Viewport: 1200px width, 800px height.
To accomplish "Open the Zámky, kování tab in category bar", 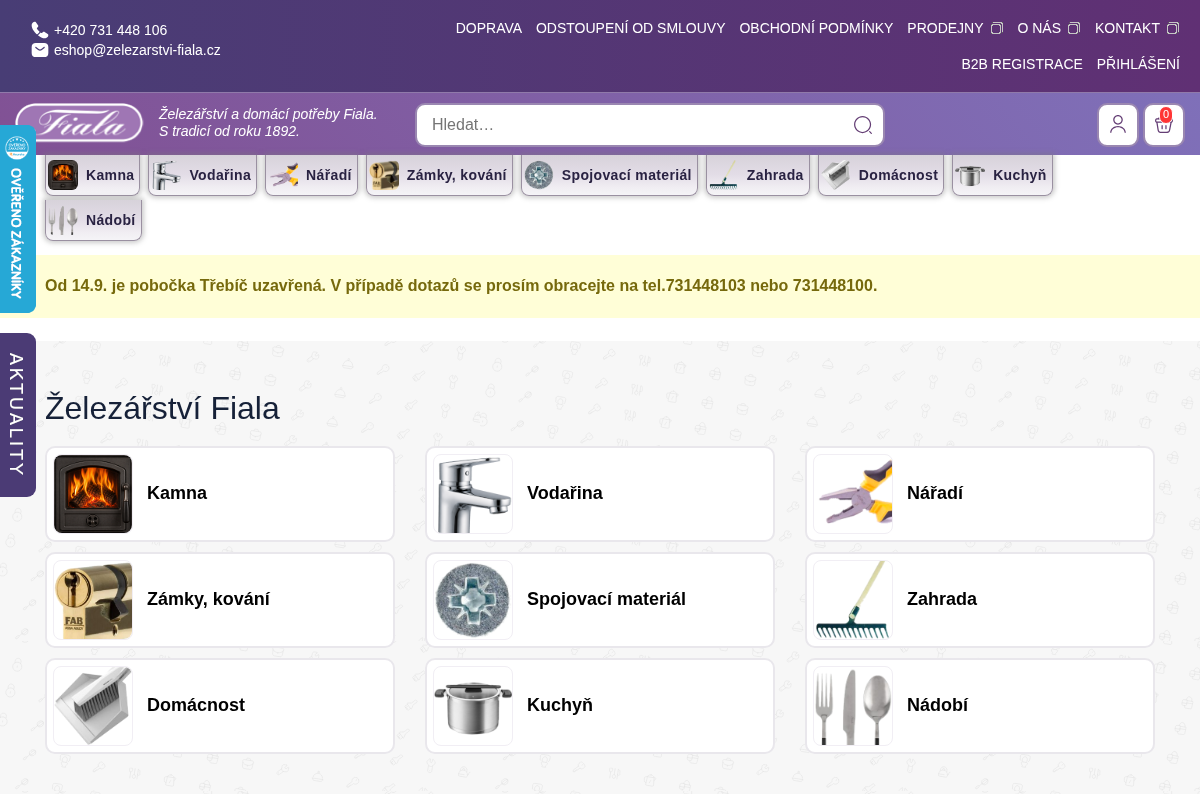I will [x=439, y=175].
